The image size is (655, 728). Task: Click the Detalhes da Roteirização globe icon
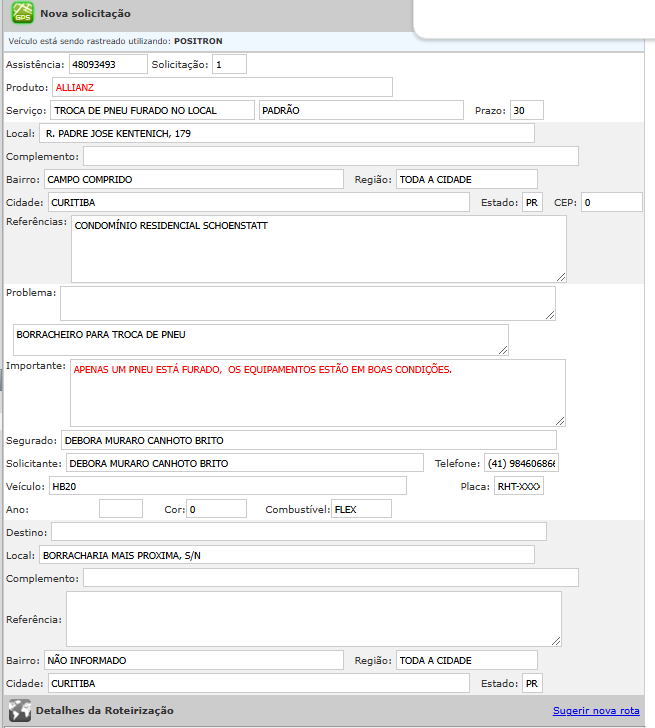(x=20, y=710)
